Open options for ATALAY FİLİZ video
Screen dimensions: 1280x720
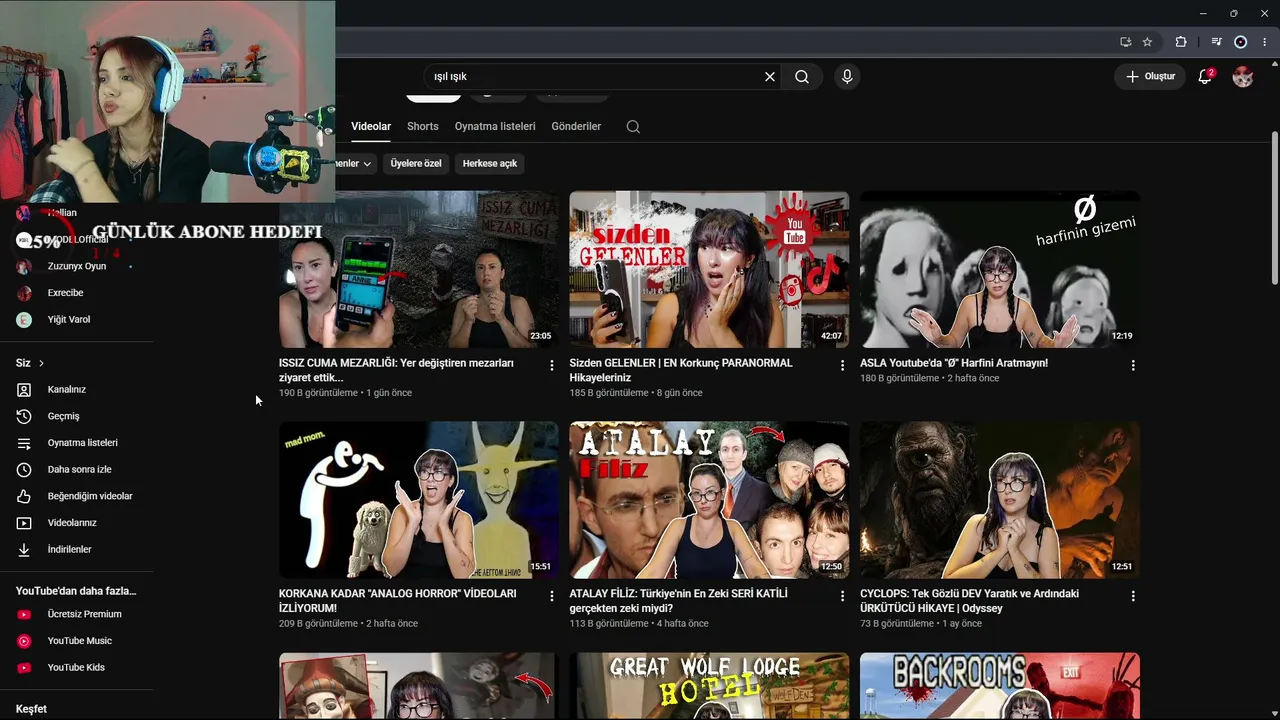842,596
